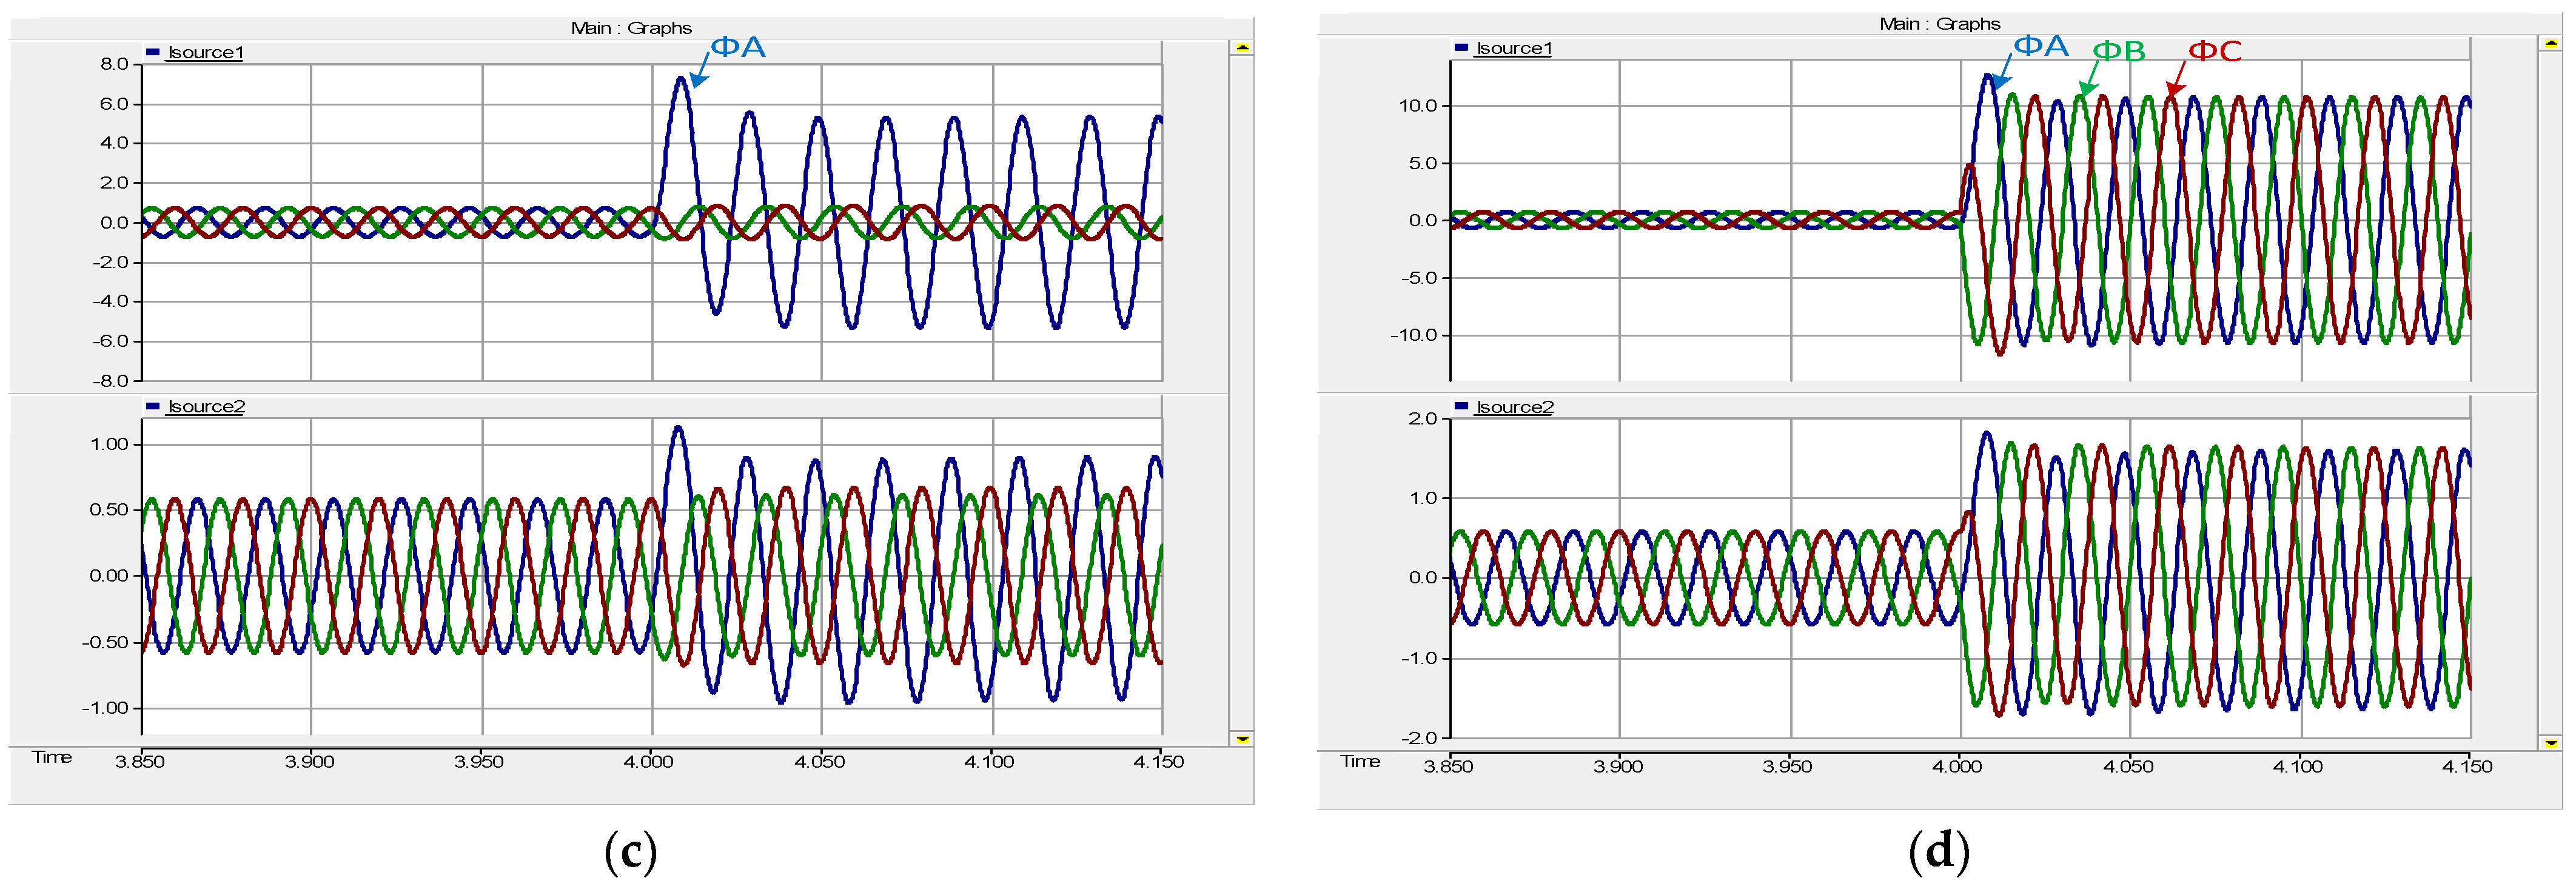Viewport: 2576px width, 892px height.
Task: Click Isource1 blue legend marker in graph (c)
Action: [153, 52]
